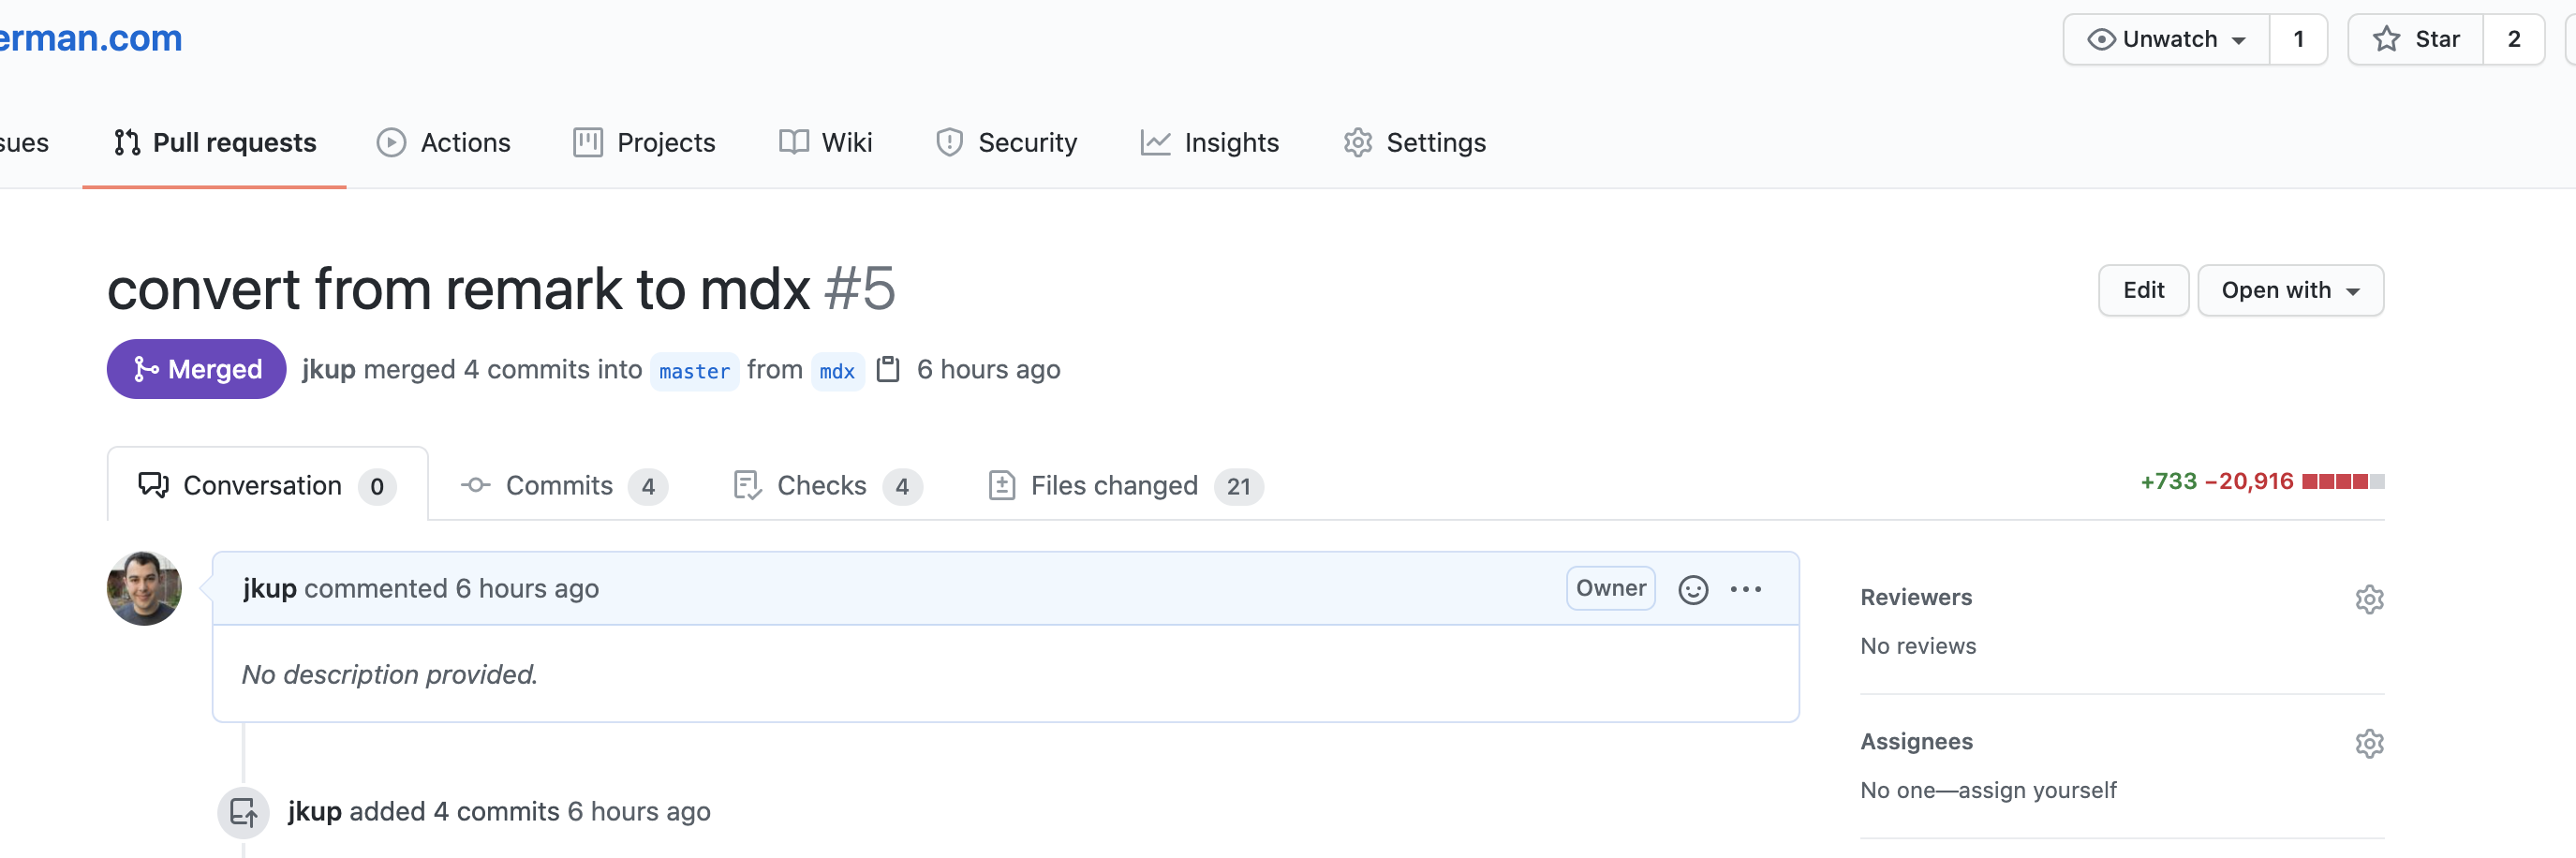Expand the Unwatch notifications dropdown

coord(2166,39)
